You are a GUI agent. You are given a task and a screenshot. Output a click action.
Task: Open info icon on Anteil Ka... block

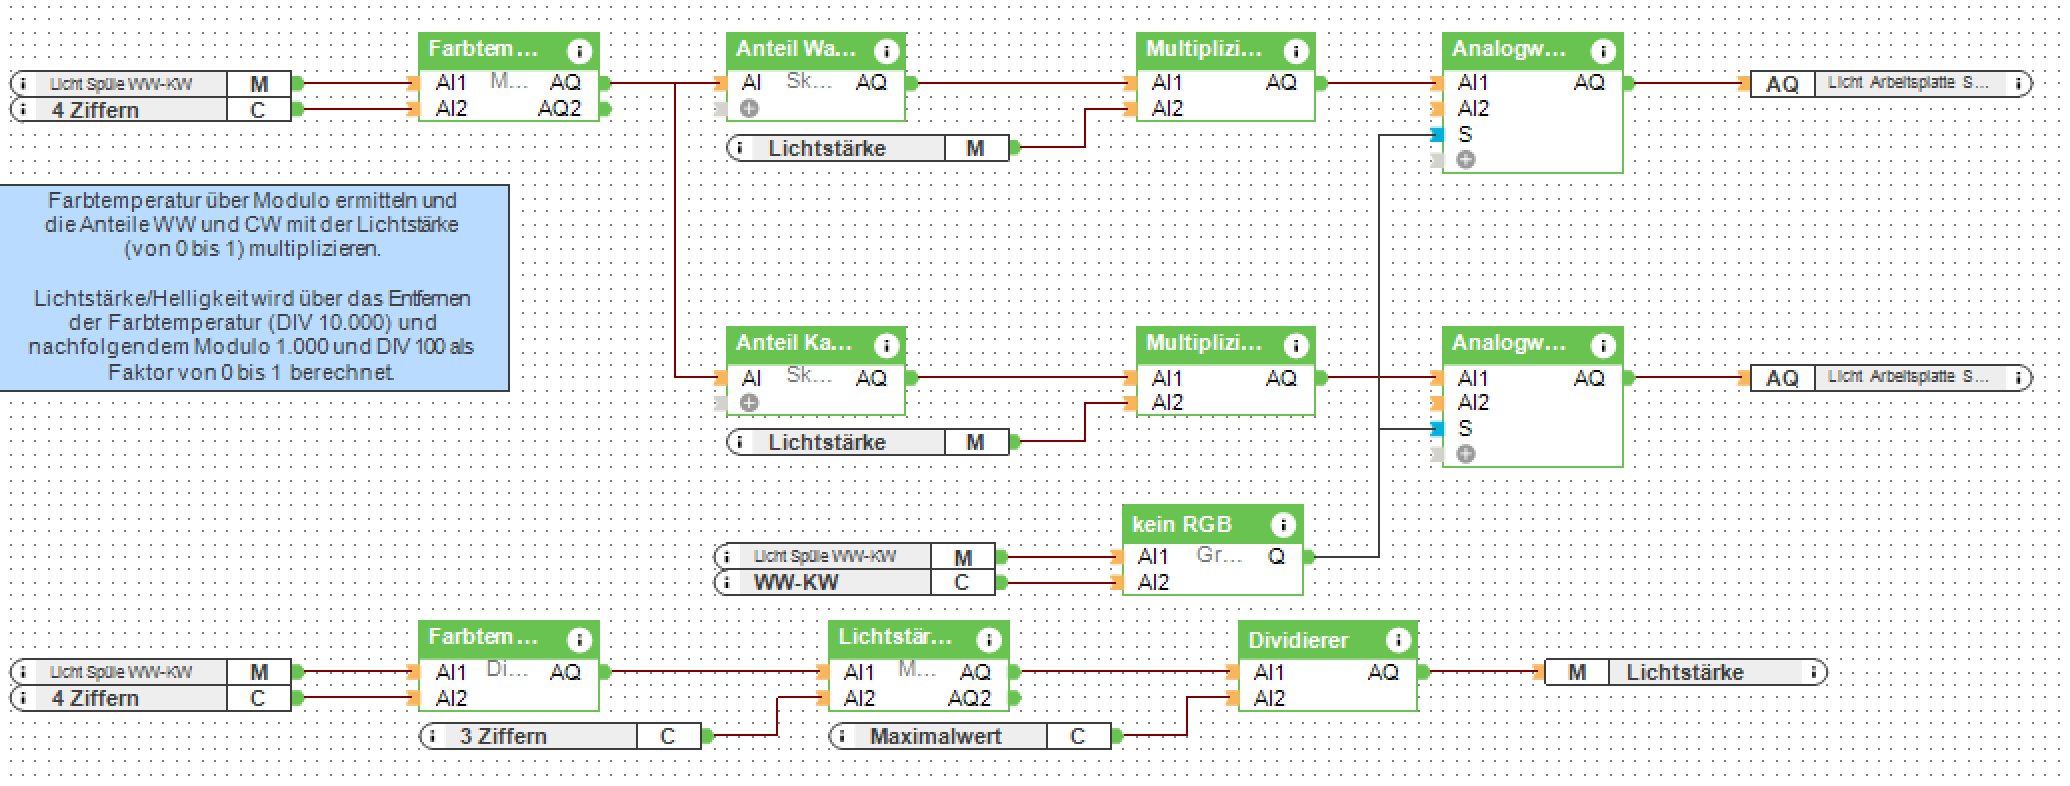pos(886,346)
